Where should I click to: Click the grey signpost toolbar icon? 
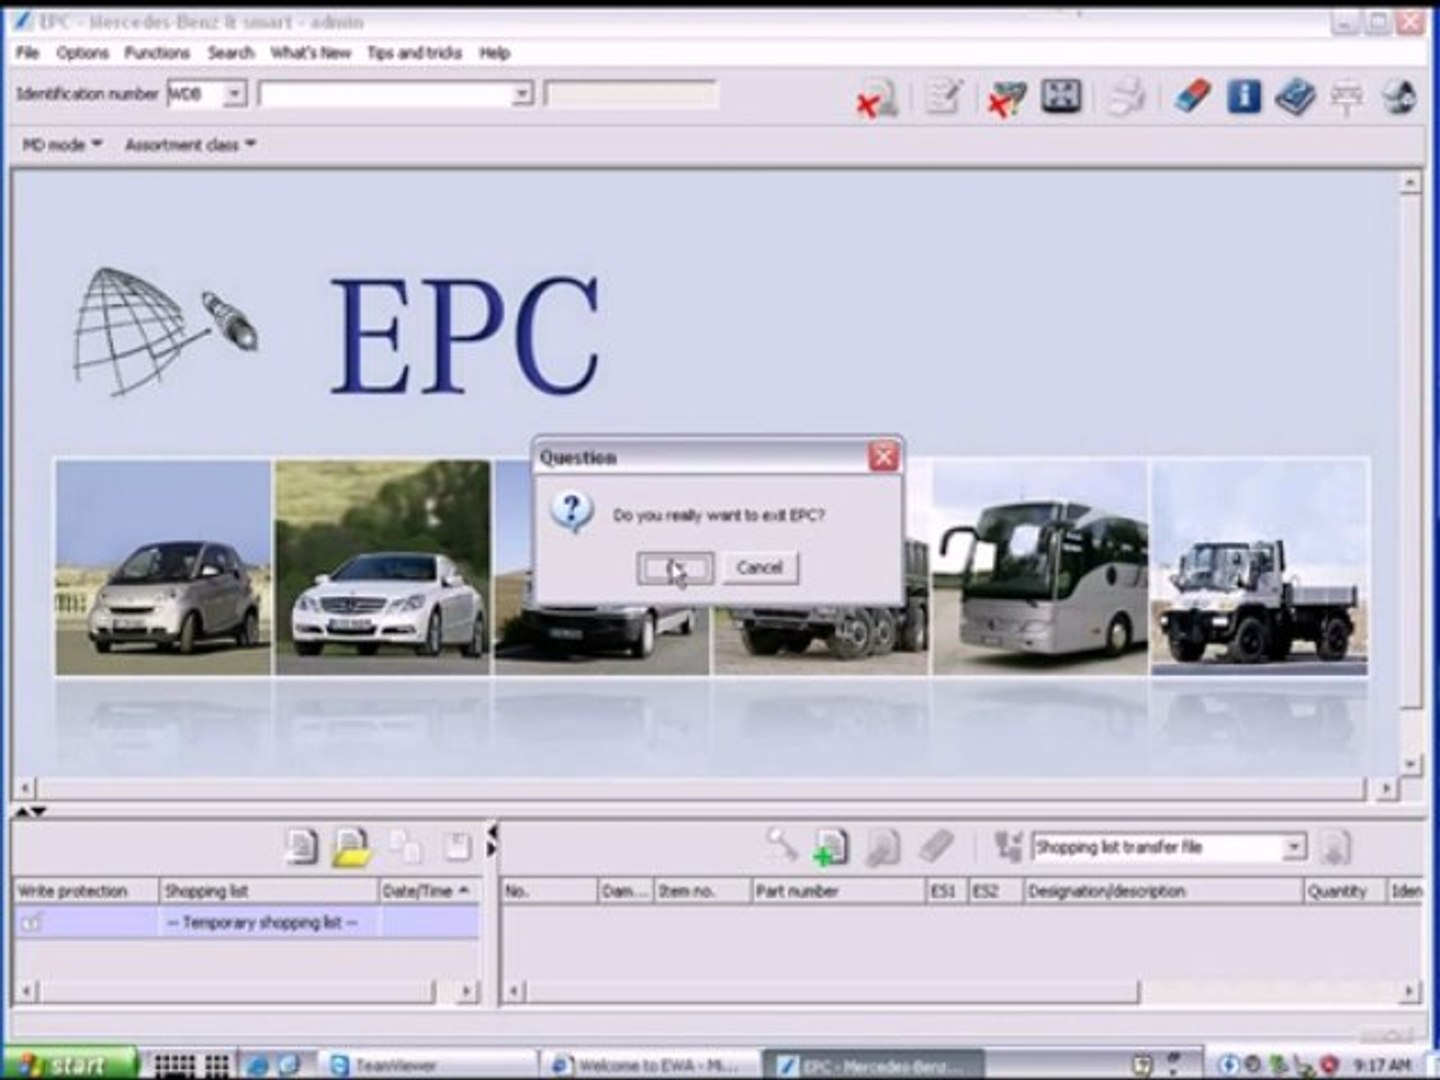(x=1346, y=97)
